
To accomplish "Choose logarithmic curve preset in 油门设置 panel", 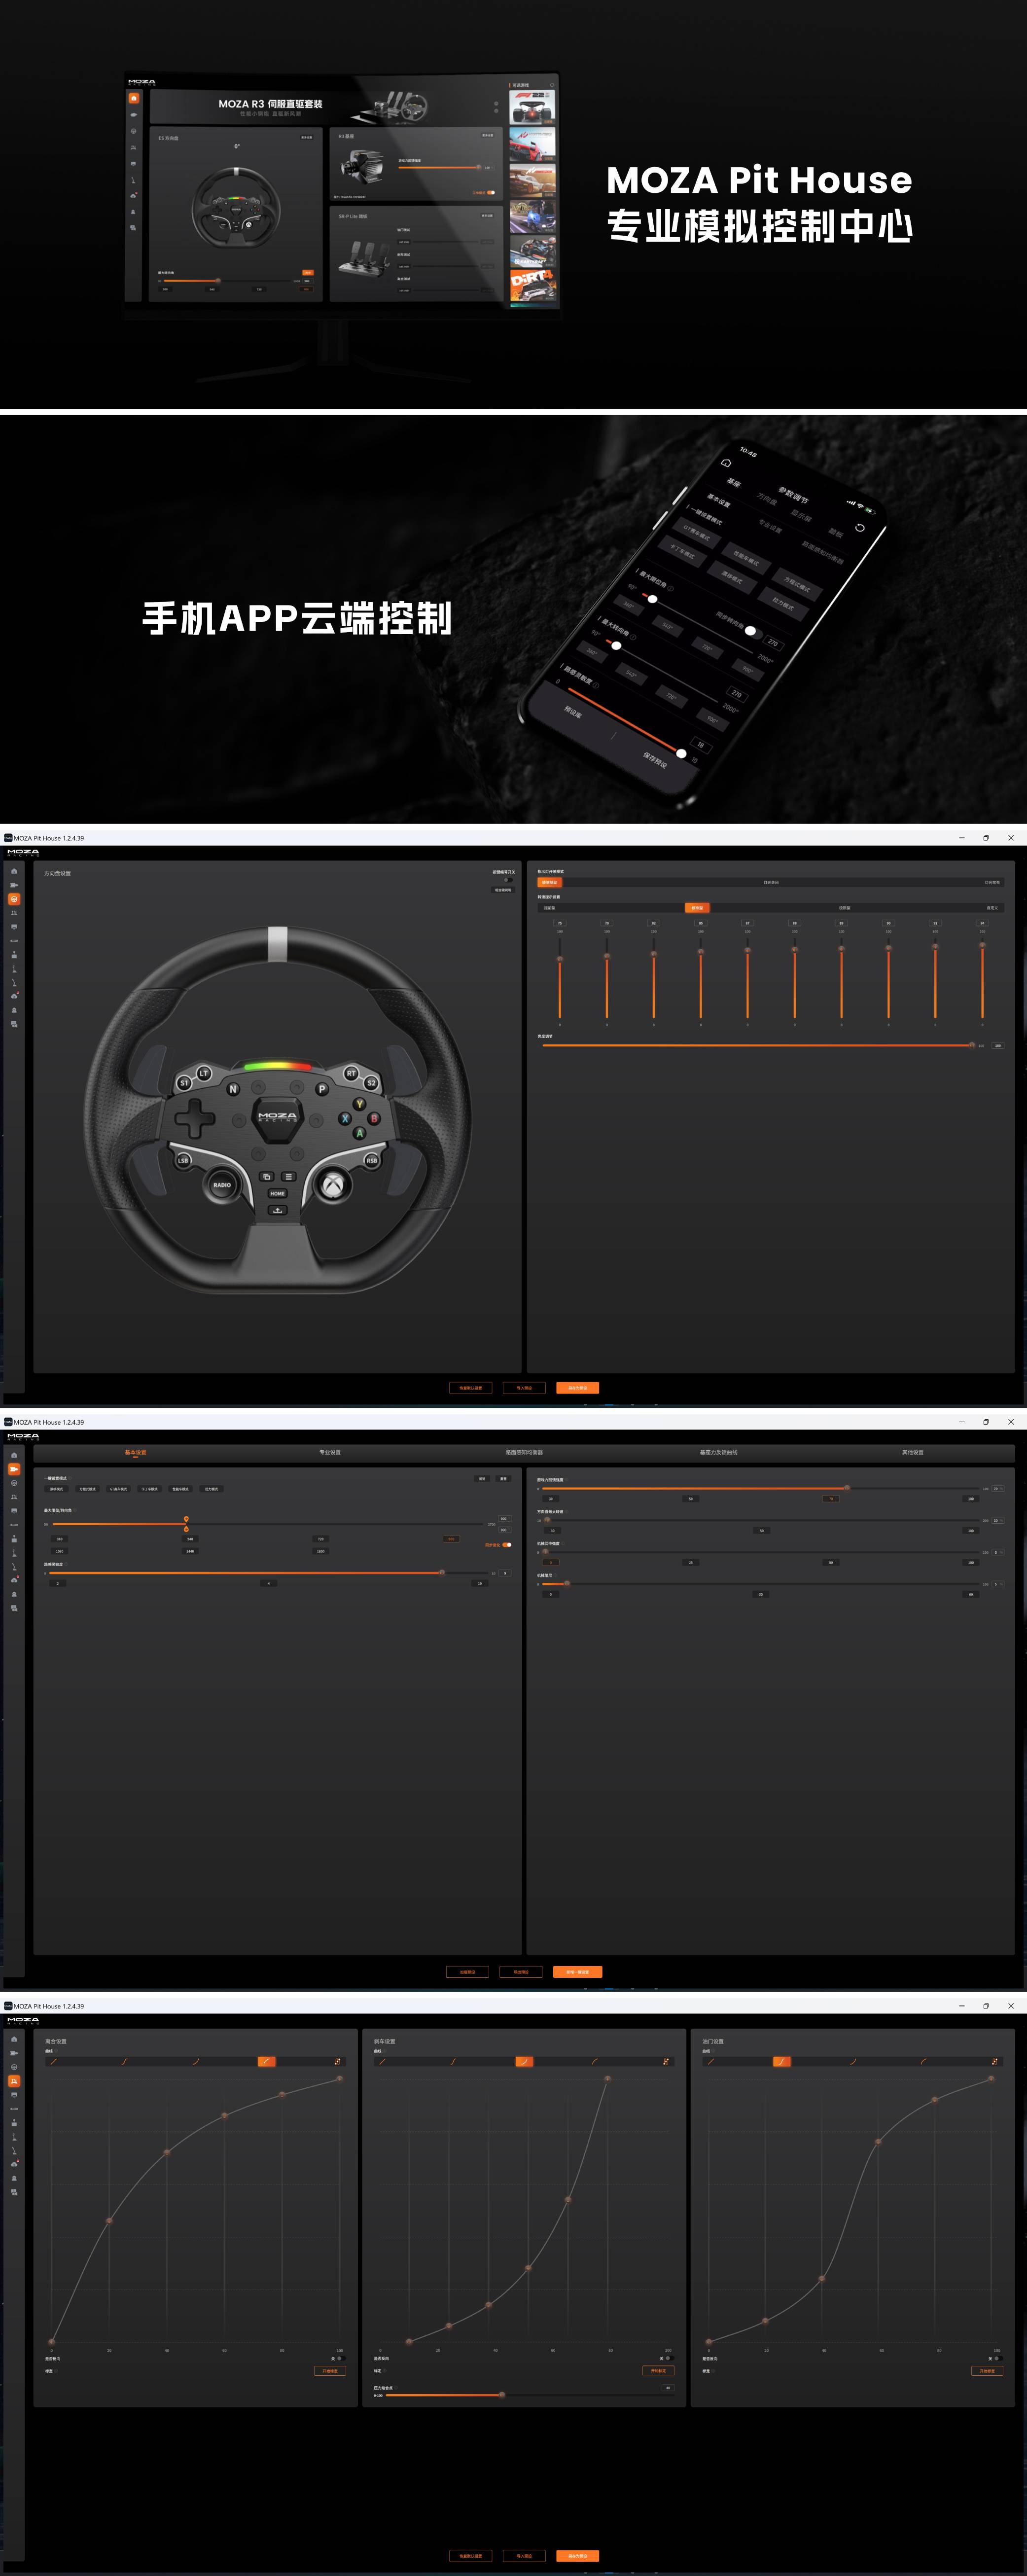I will pyautogui.click(x=923, y=2061).
